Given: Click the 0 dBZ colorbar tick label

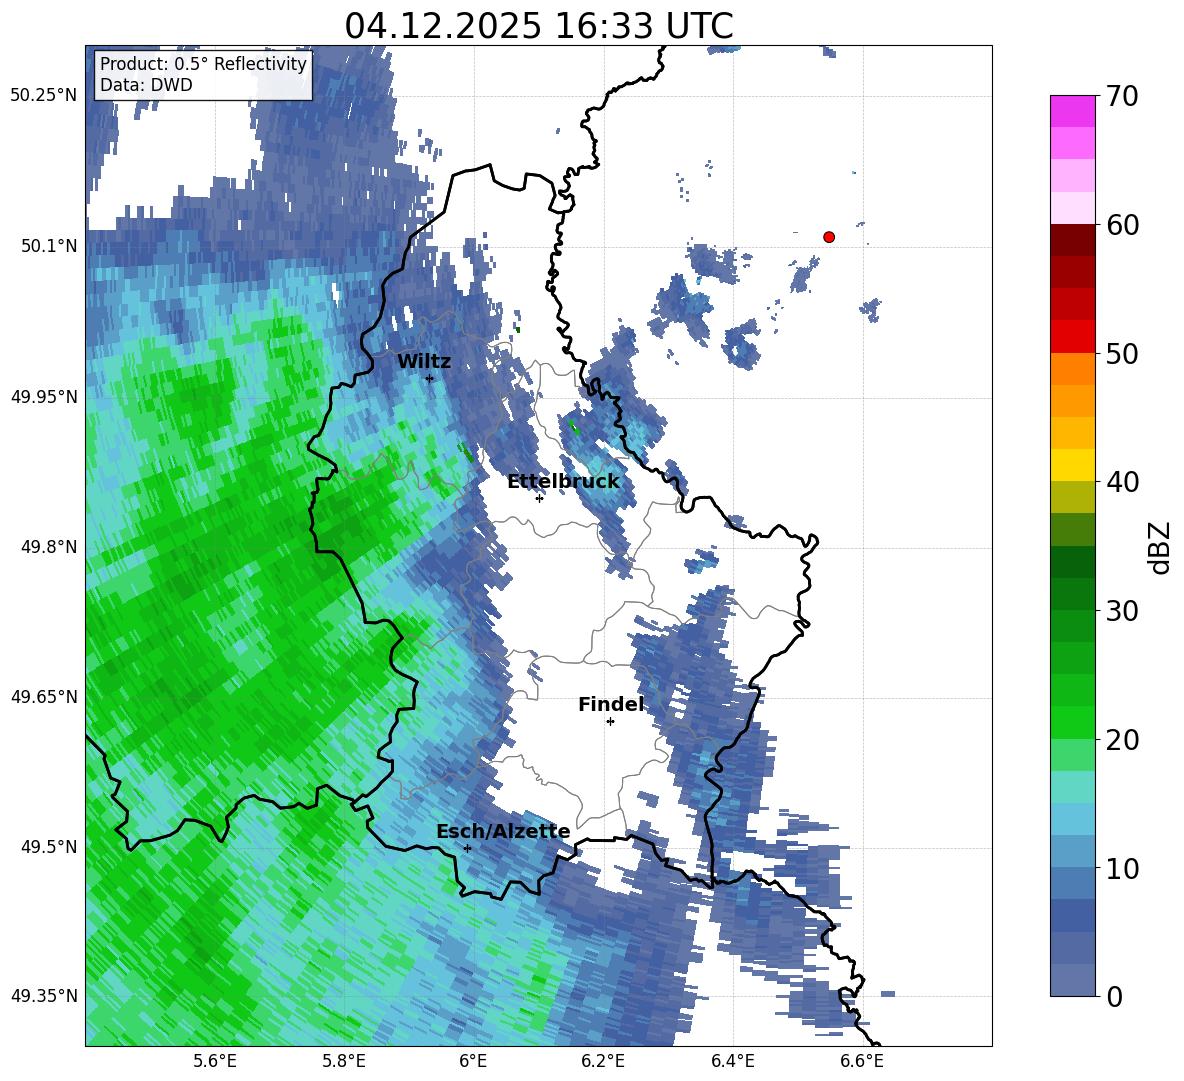Looking at the screenshot, I should pyautogui.click(x=1115, y=996).
